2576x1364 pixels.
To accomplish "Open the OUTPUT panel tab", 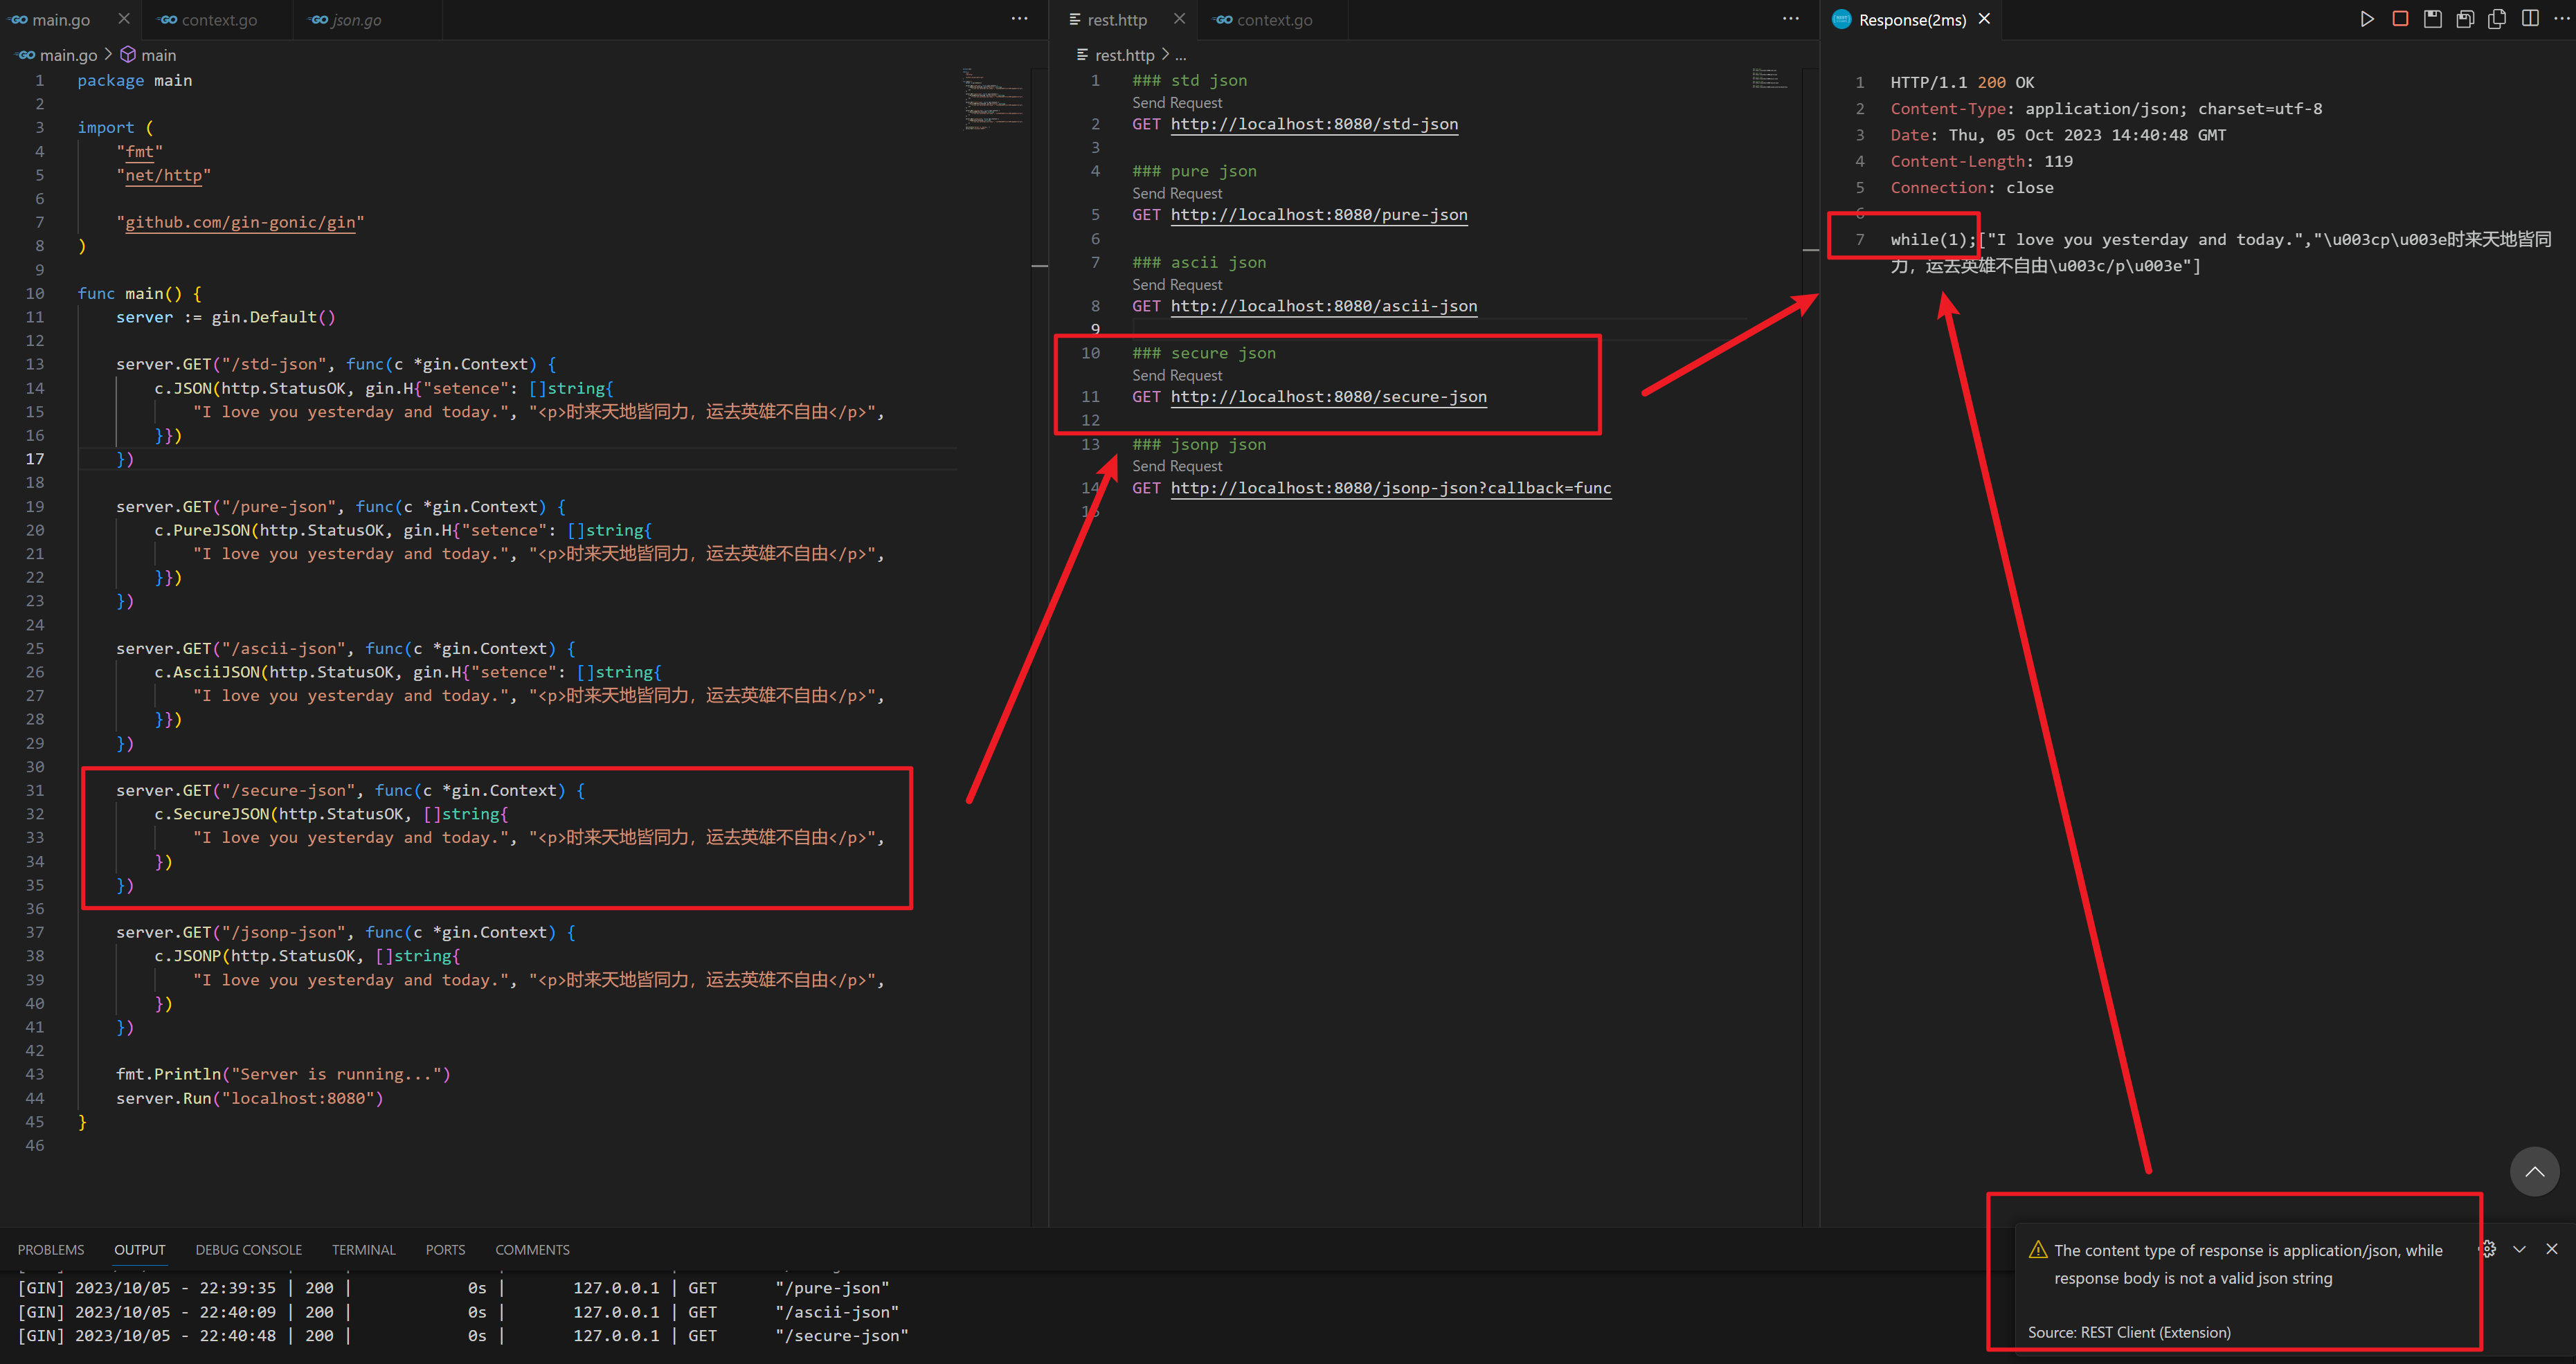I will pos(139,1250).
